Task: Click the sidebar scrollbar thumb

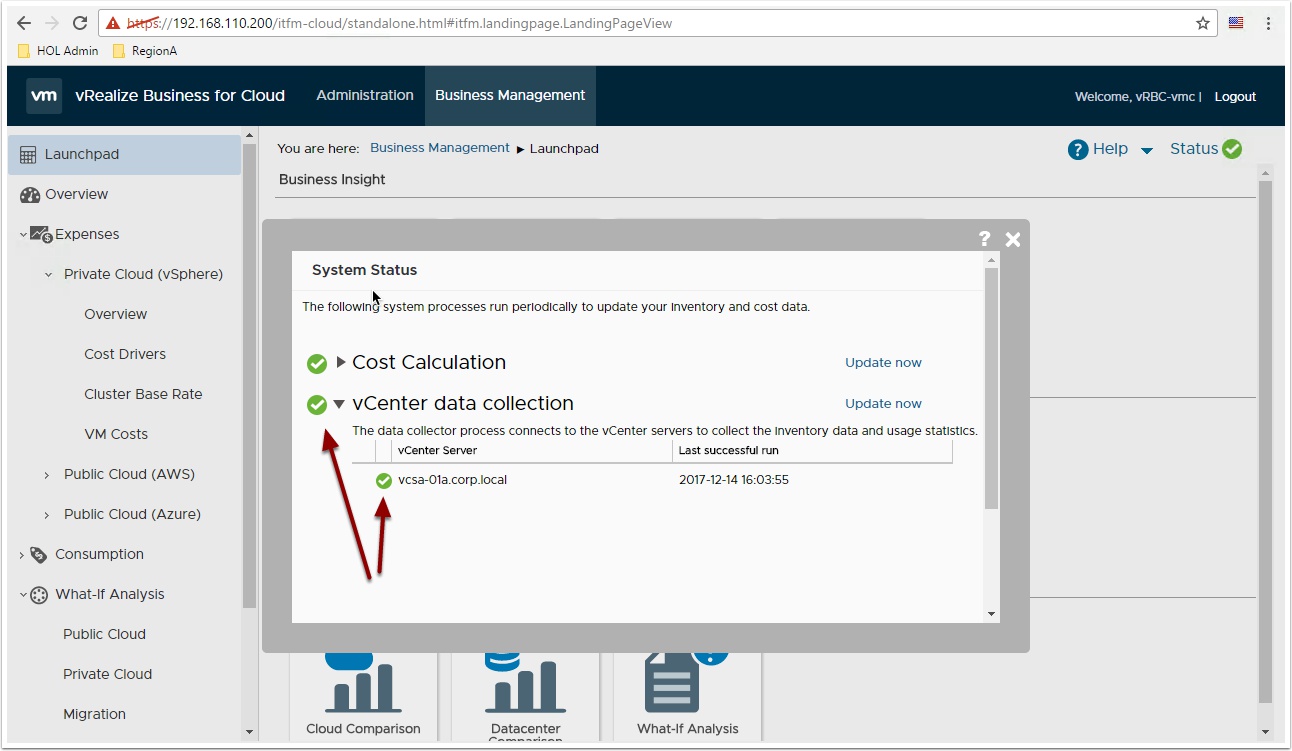Action: point(249,375)
